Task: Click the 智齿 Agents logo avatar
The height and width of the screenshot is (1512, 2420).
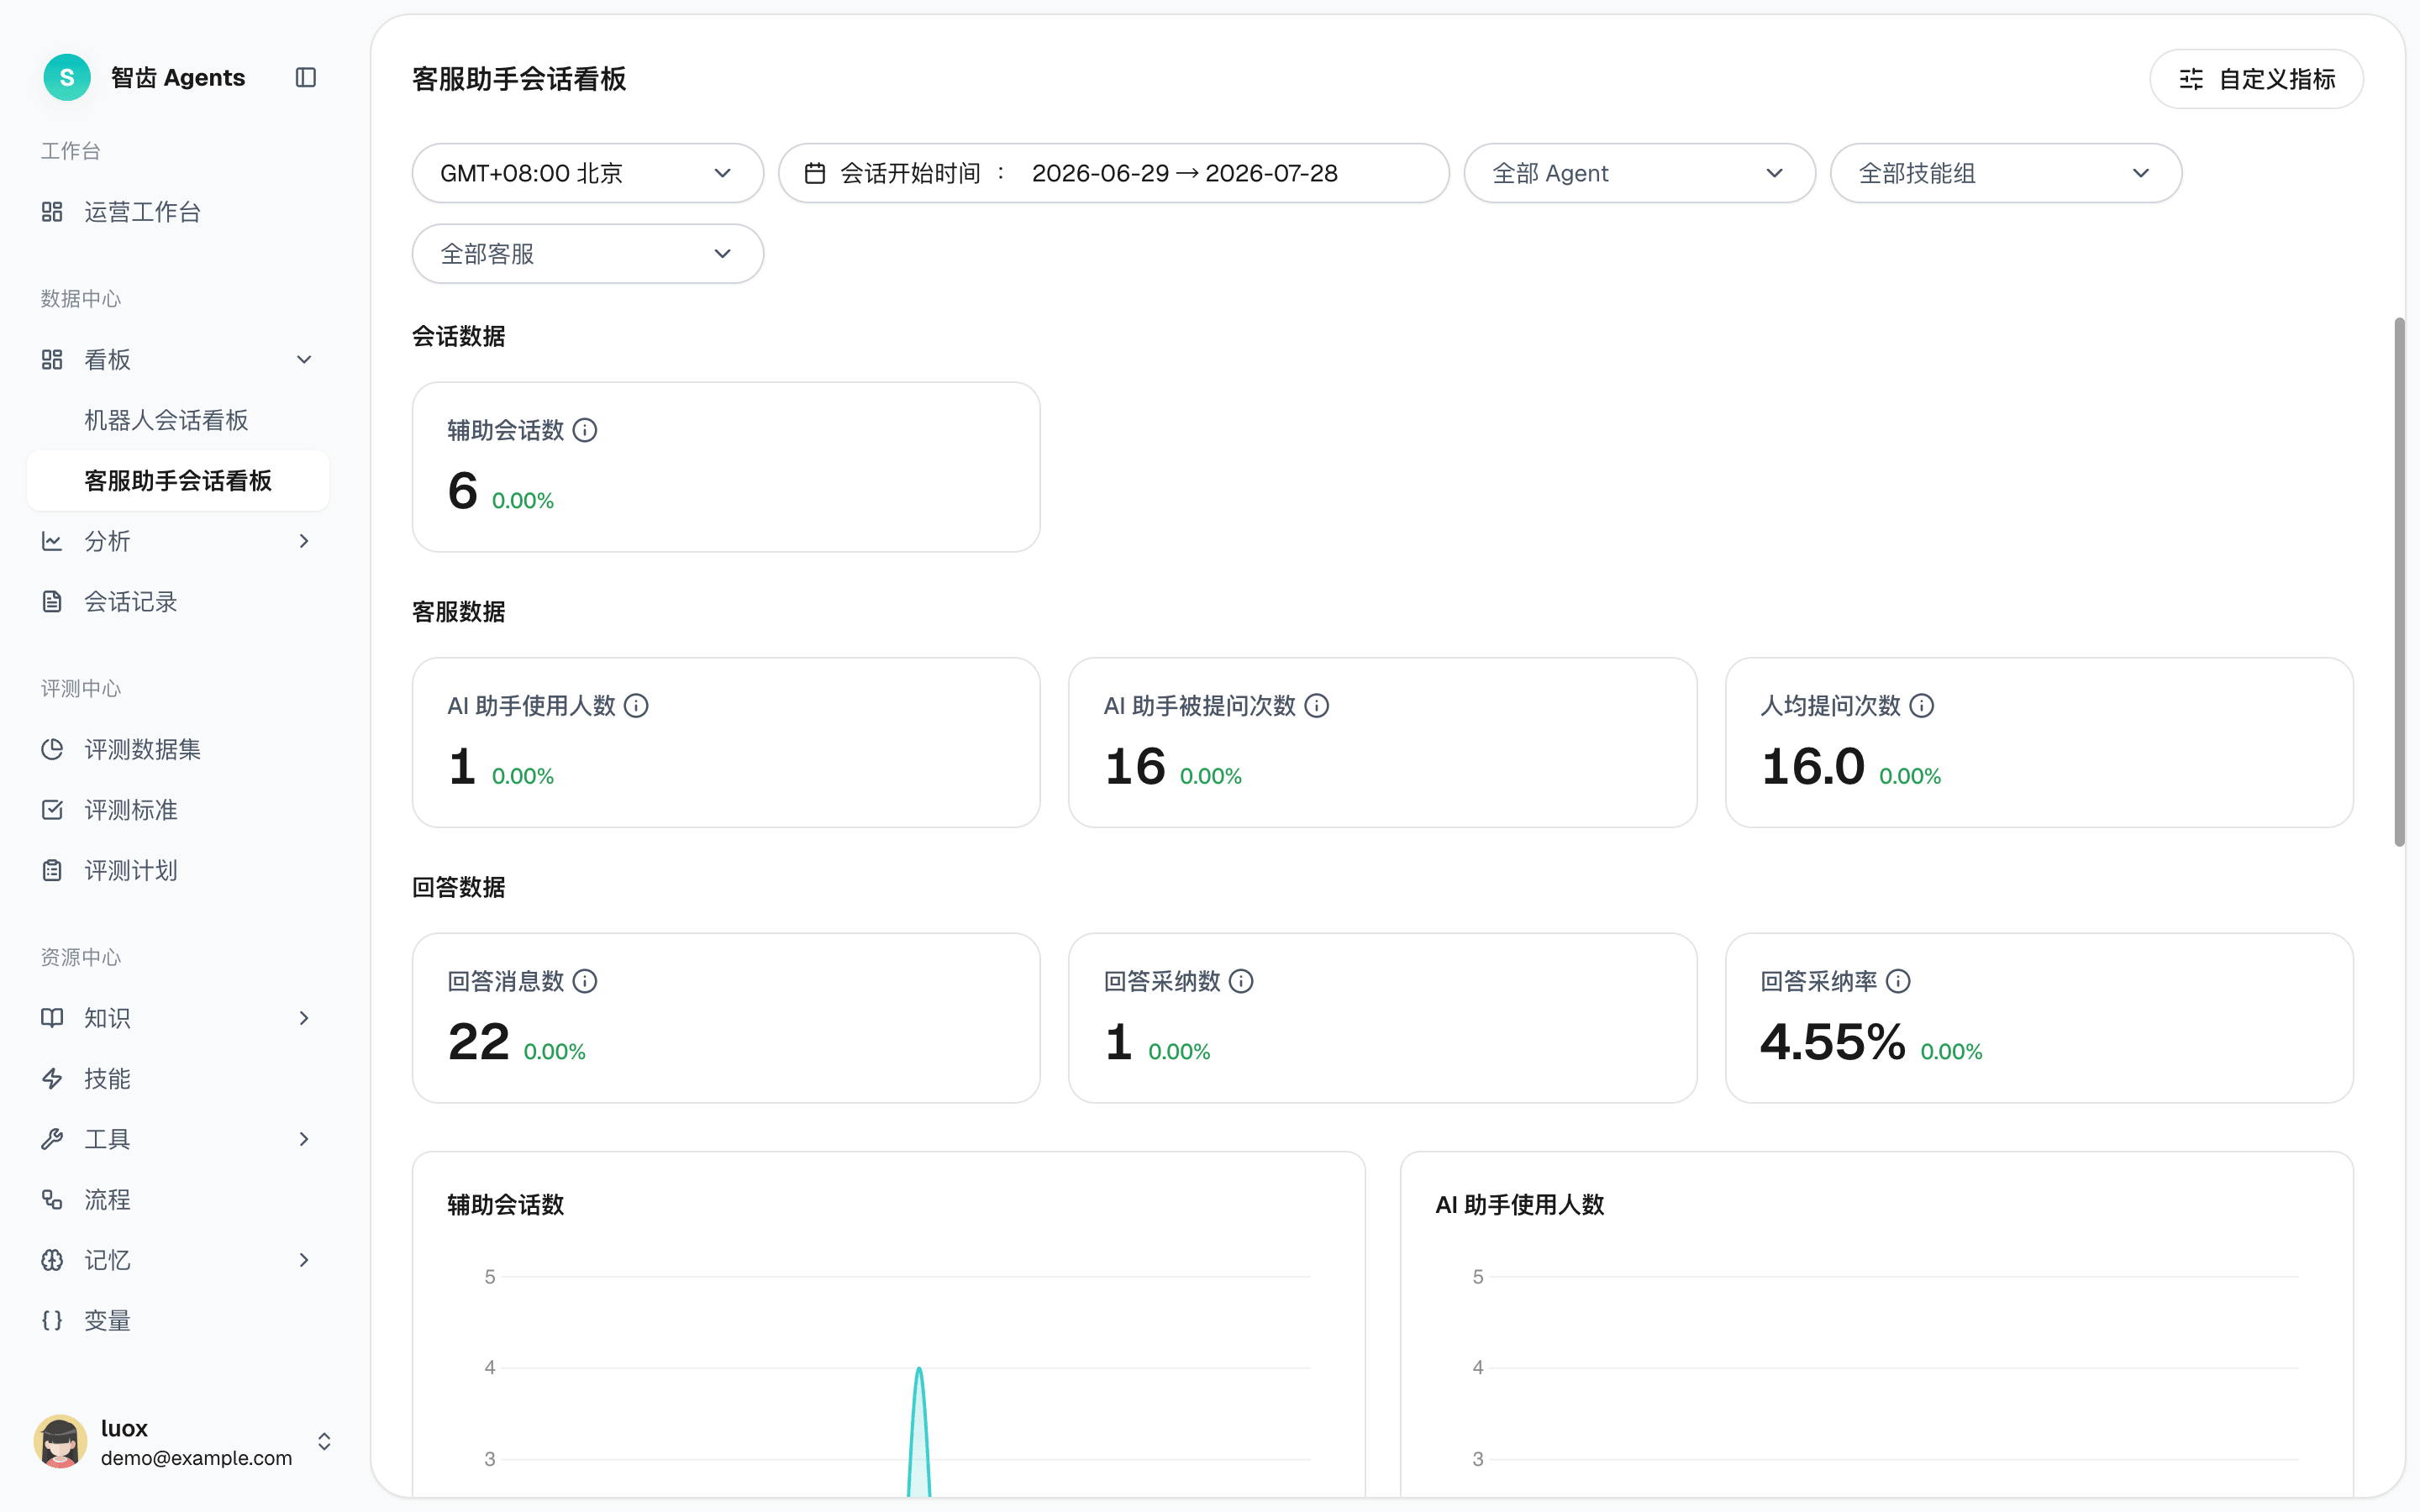Action: 67,77
